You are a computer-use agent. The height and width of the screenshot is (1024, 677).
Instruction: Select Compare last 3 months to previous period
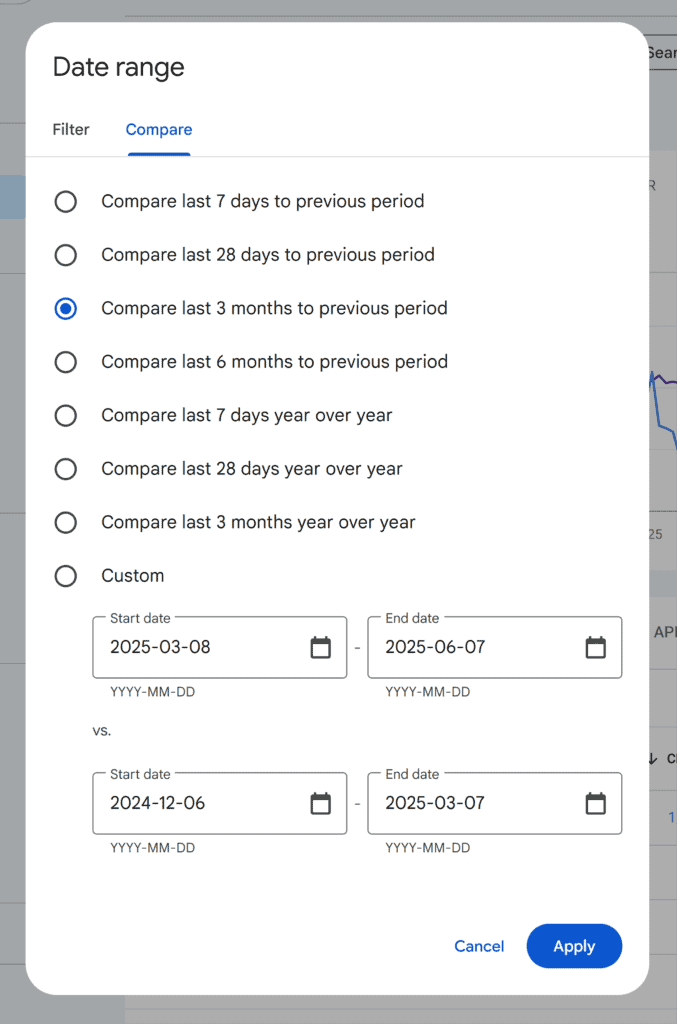65,308
